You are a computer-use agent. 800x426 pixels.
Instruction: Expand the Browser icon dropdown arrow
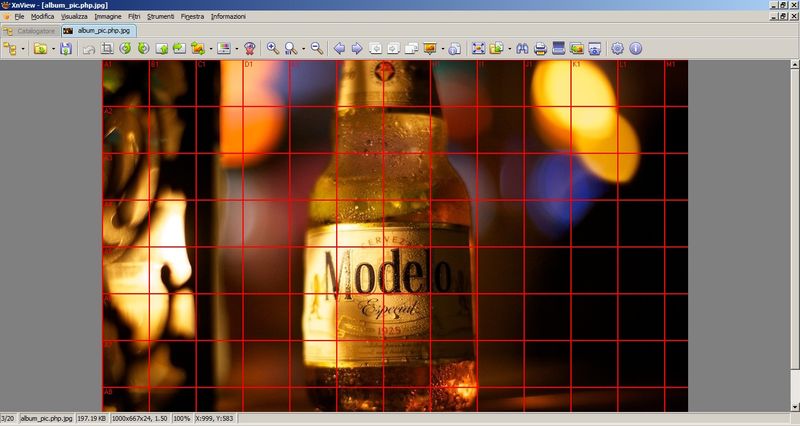tap(23, 49)
